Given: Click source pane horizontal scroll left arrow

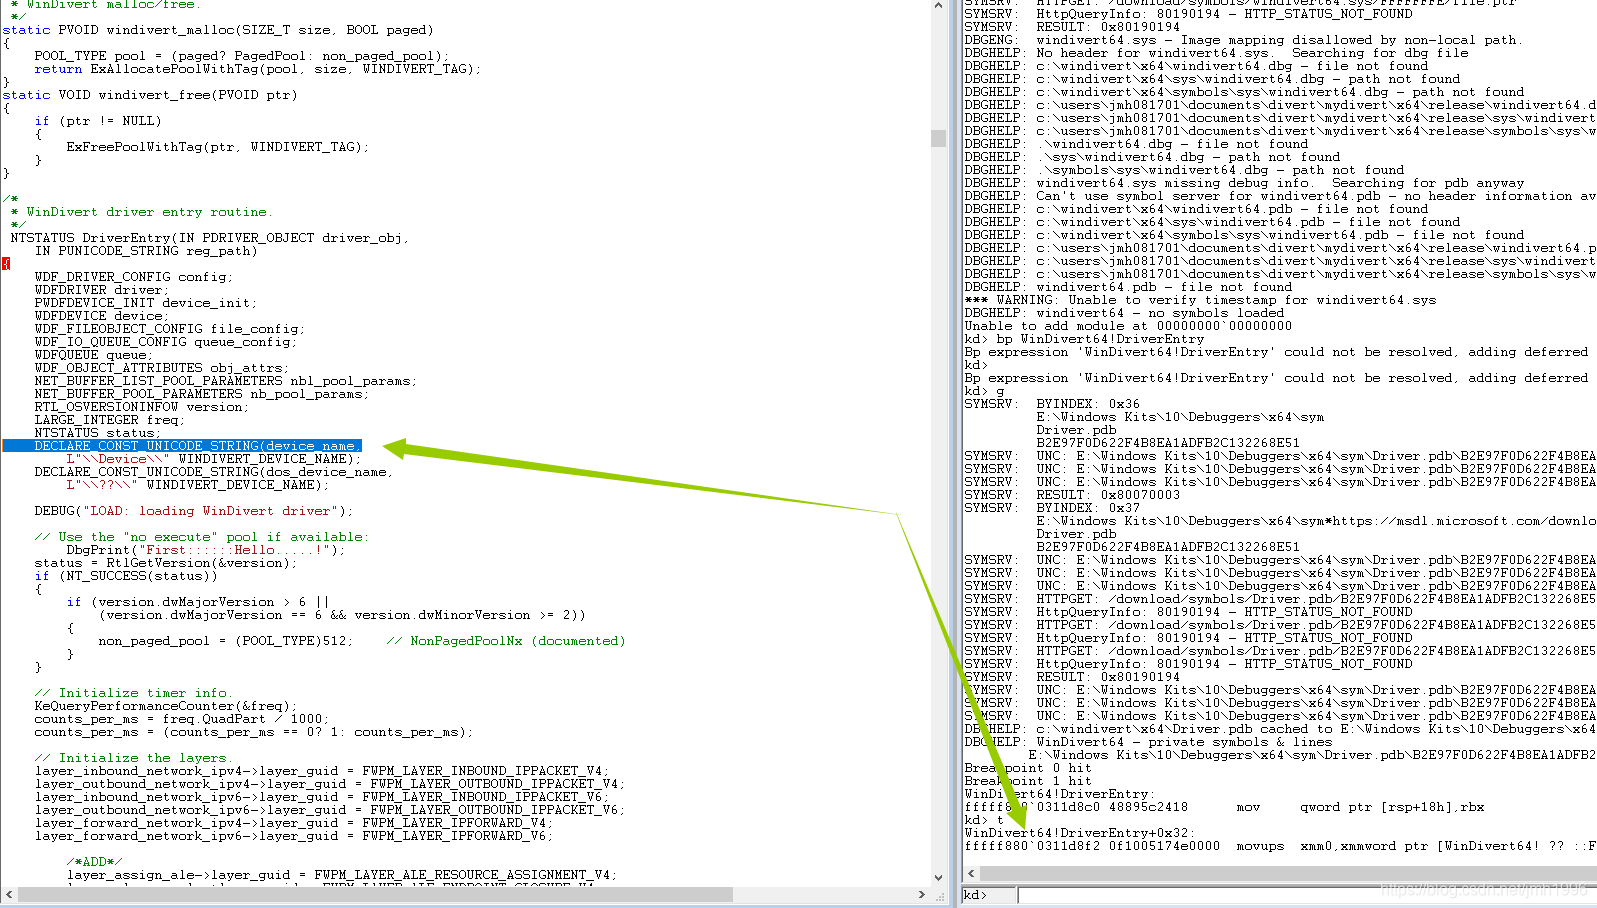Looking at the screenshot, I should [x=9, y=894].
